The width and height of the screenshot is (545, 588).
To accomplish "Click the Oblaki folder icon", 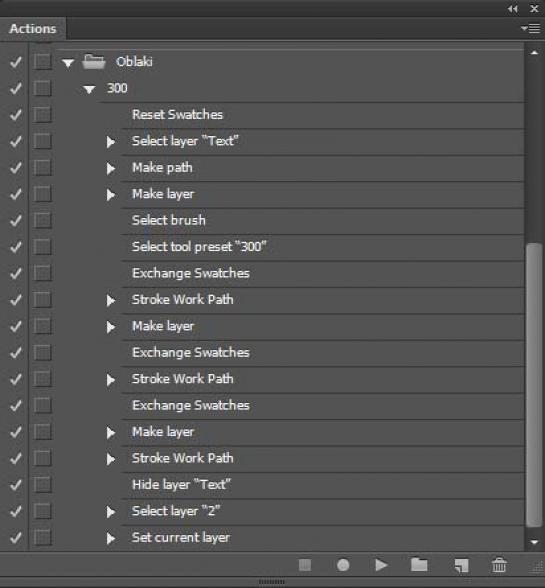I will tap(93, 62).
